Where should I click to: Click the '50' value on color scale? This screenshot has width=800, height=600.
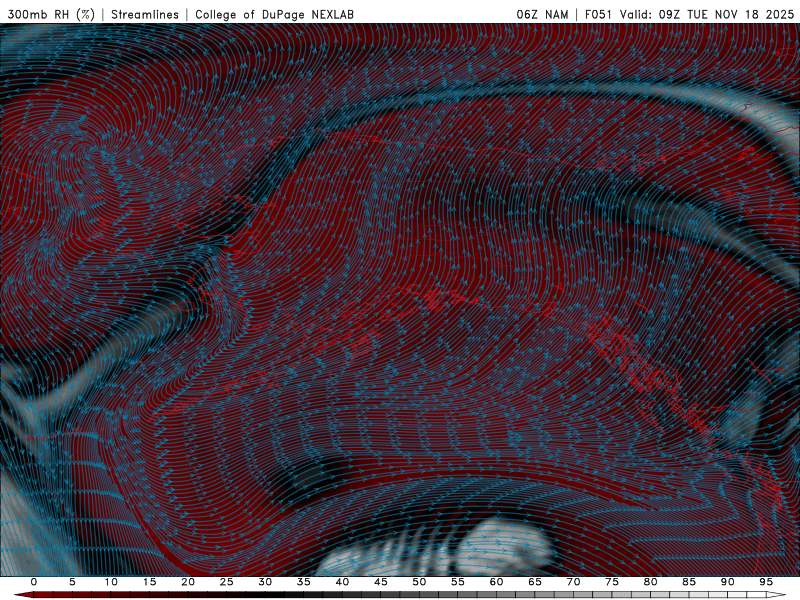[x=419, y=582]
